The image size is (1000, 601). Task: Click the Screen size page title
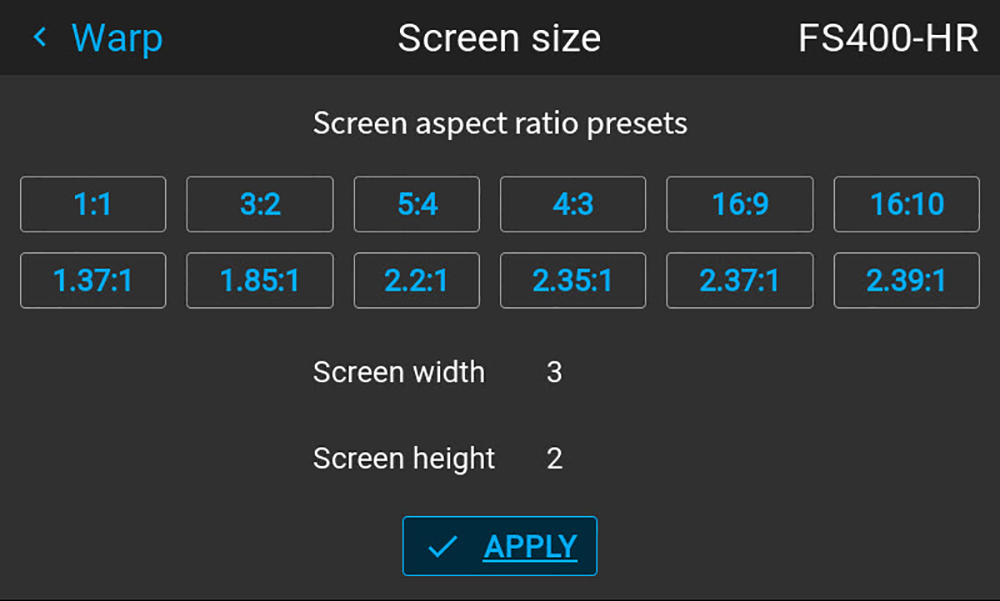[499, 38]
